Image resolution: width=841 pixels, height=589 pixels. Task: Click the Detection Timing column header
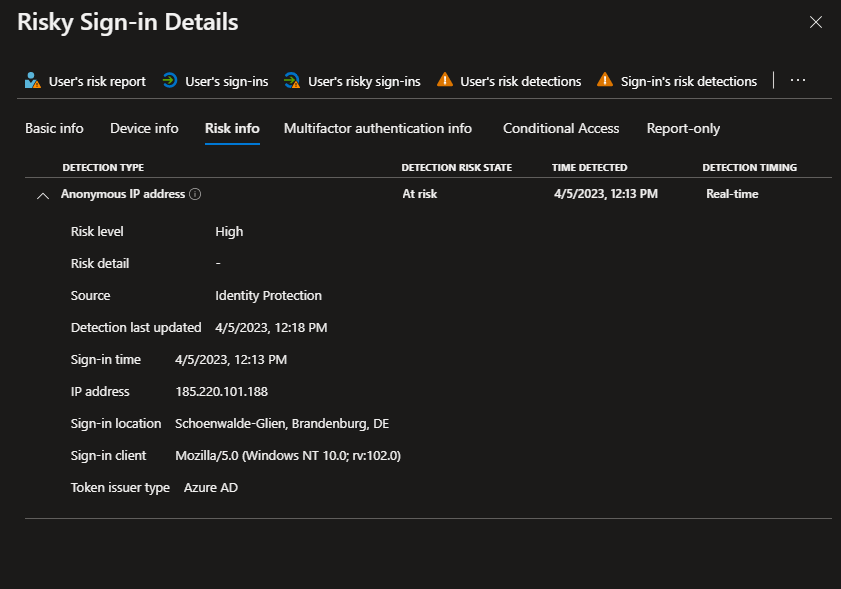[x=749, y=168]
